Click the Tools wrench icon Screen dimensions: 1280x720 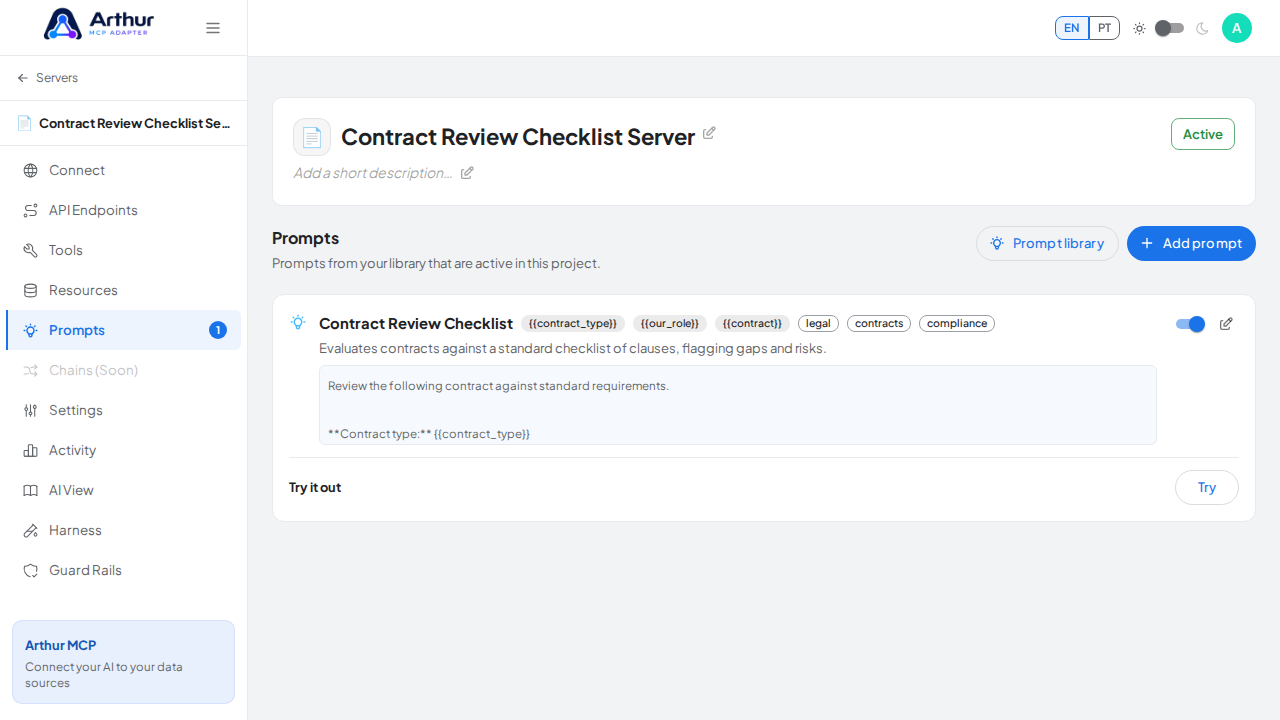pos(30,250)
